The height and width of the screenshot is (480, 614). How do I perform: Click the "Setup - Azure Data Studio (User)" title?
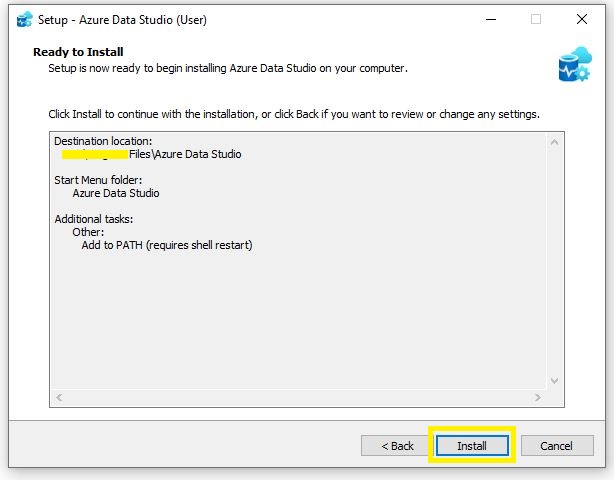click(123, 19)
